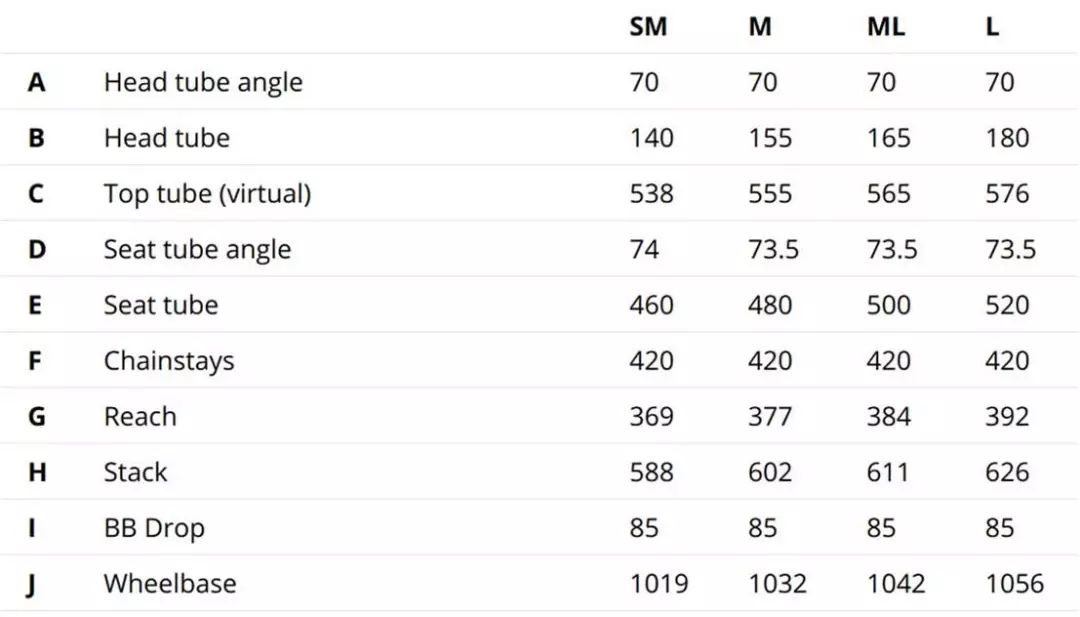The width and height of the screenshot is (1080, 617).
Task: Click the Seat tube value 500
Action: (x=889, y=305)
